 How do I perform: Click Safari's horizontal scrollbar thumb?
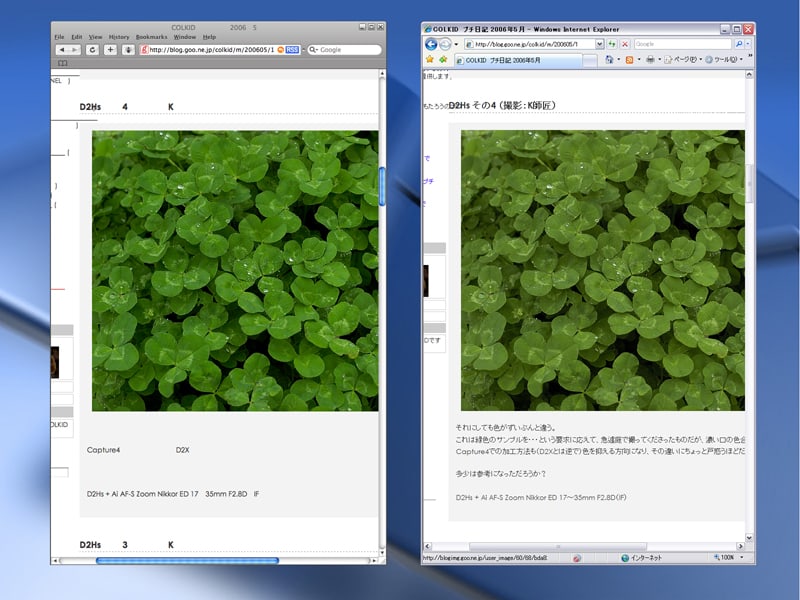(187, 560)
